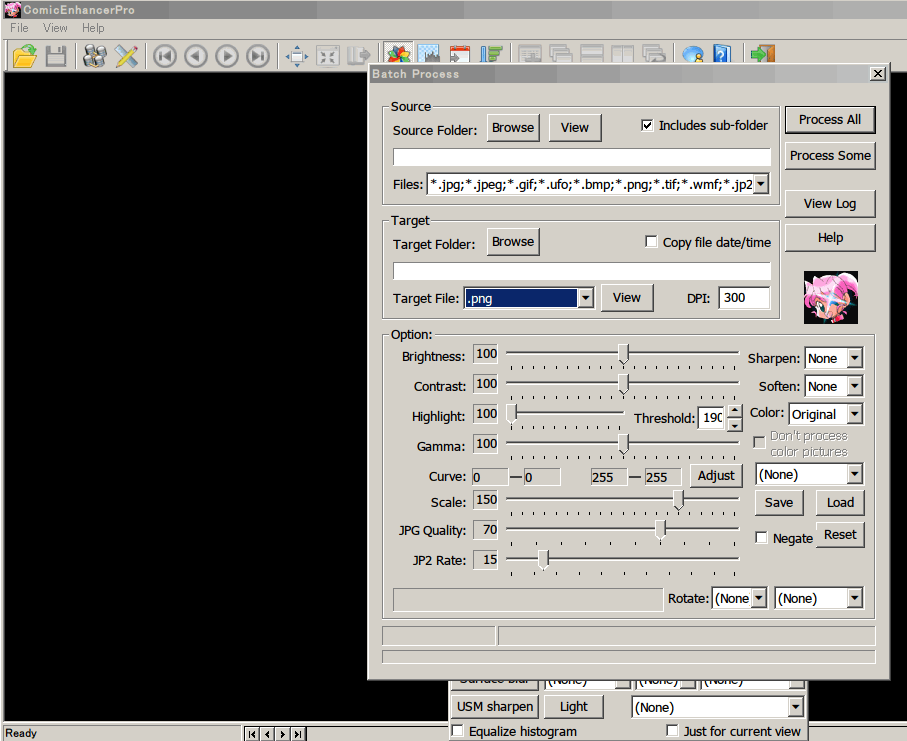This screenshot has height=741, width=907.
Task: Open the Rotate dropdown
Action: tap(759, 598)
